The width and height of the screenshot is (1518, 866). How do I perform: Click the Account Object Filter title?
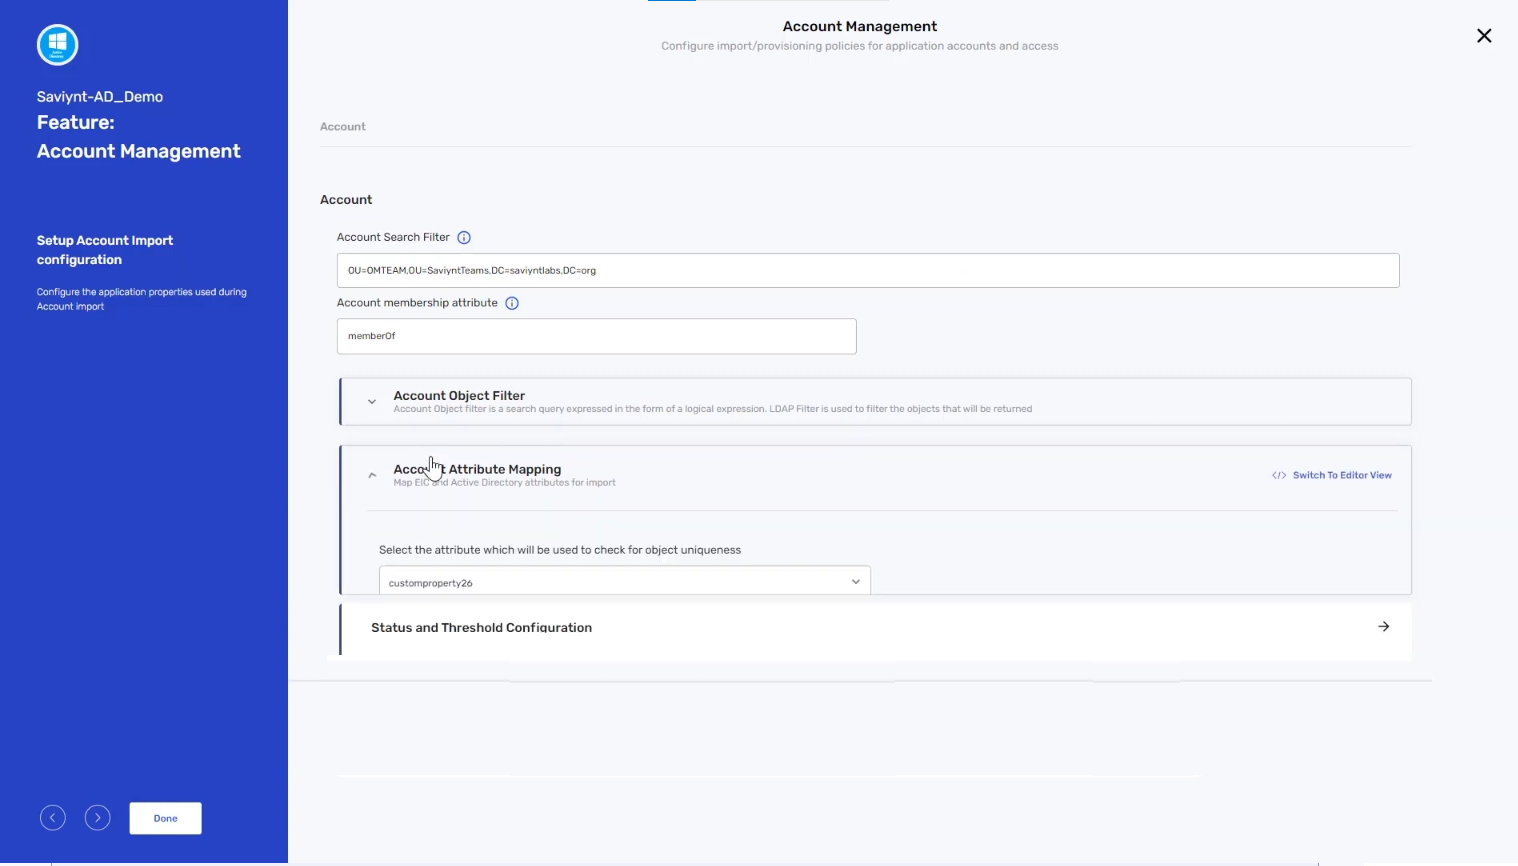click(x=459, y=396)
